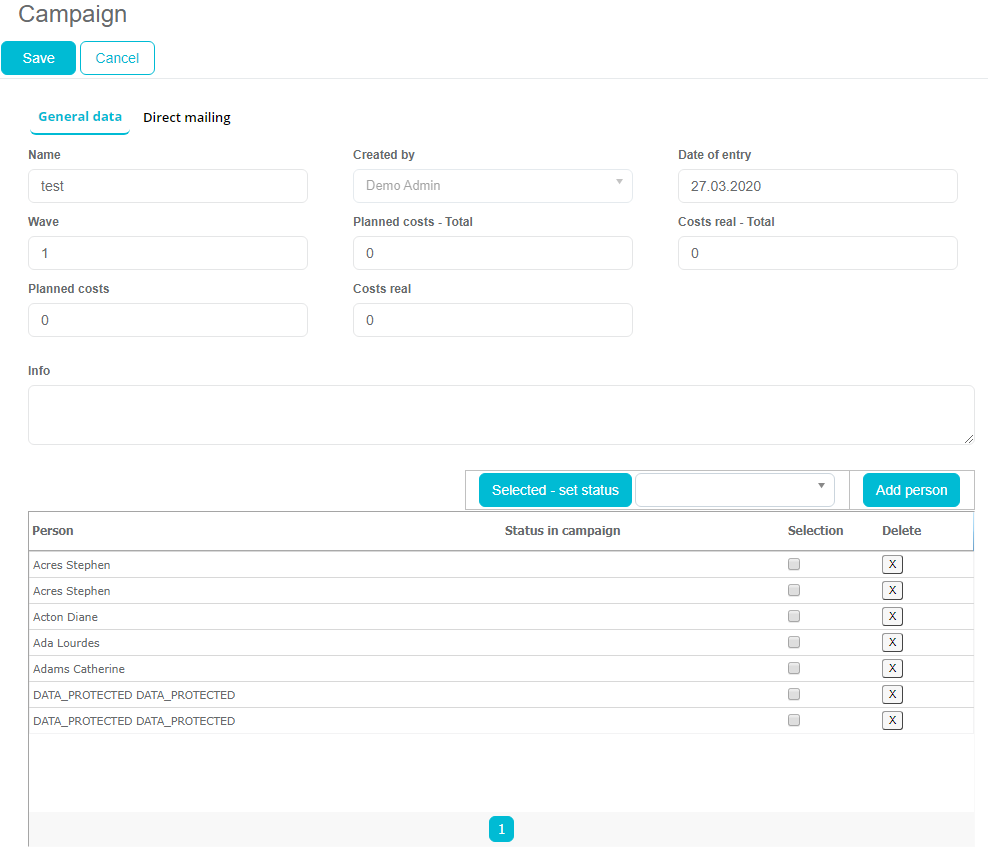Screen dimensions: 988x855
Task: Switch to Direct mailing tab
Action: pyautogui.click(x=187, y=118)
